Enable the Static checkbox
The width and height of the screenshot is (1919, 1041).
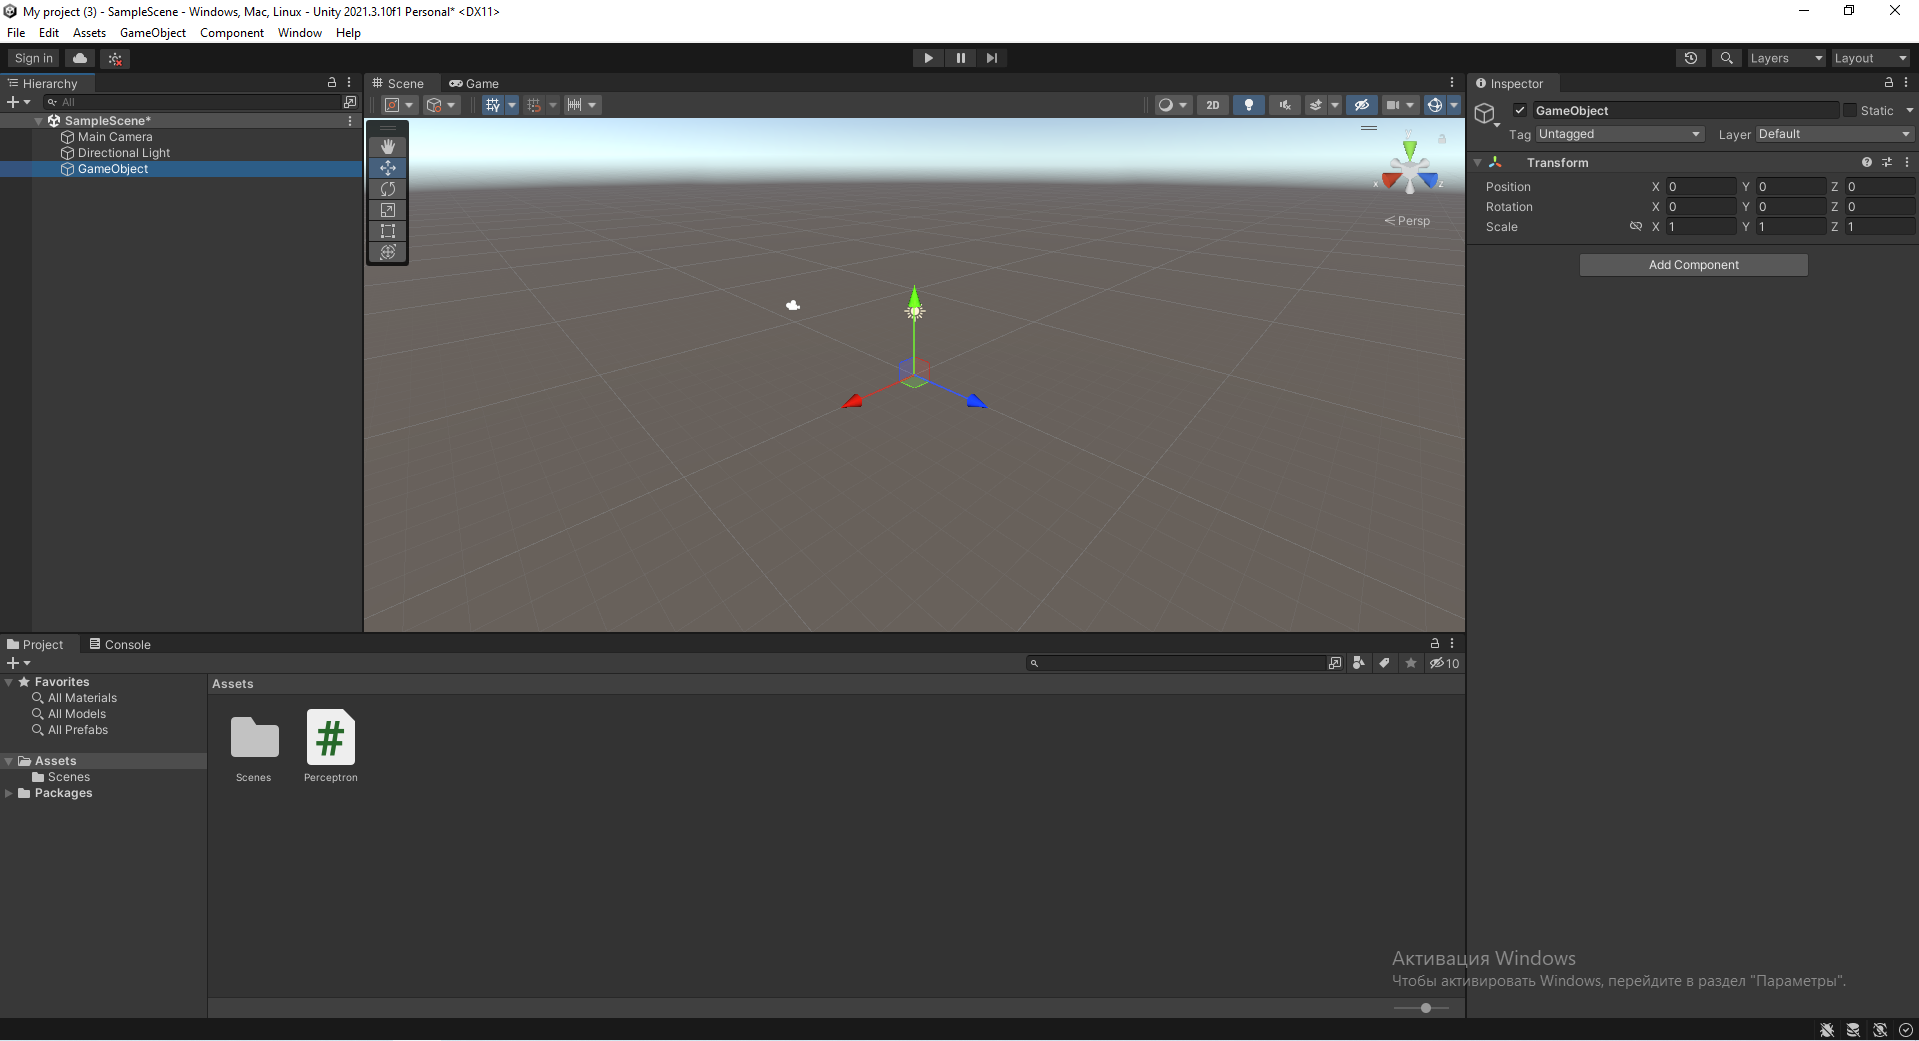1850,111
